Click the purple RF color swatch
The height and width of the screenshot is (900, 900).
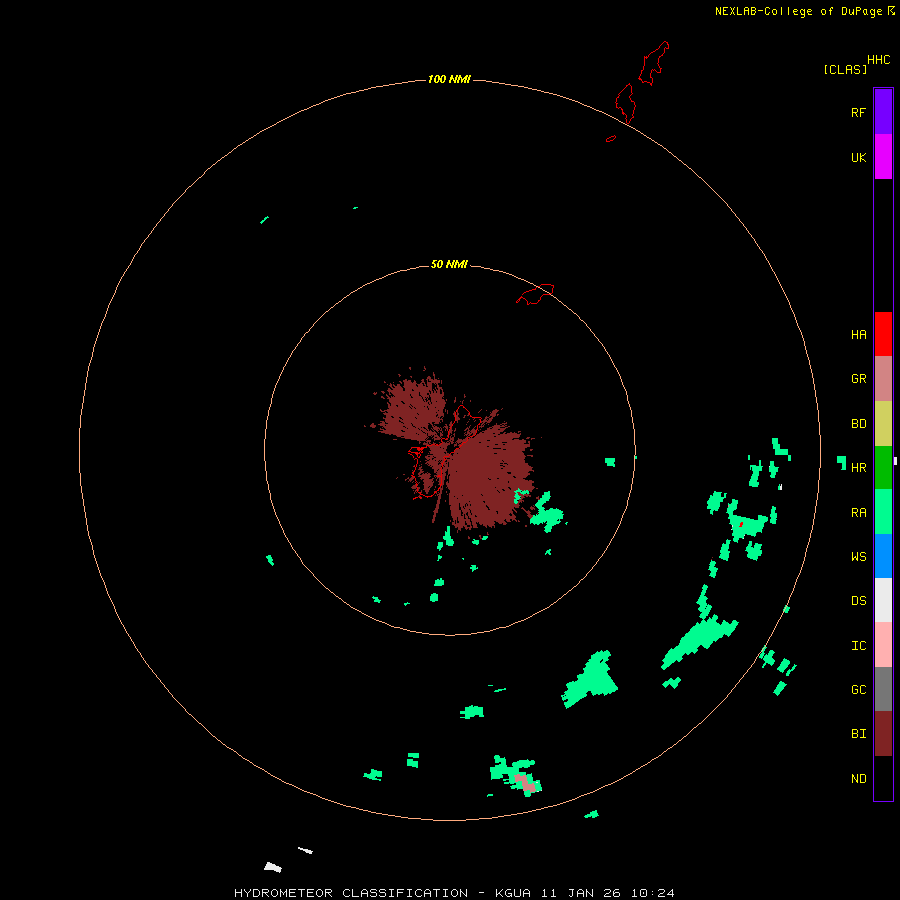(883, 112)
